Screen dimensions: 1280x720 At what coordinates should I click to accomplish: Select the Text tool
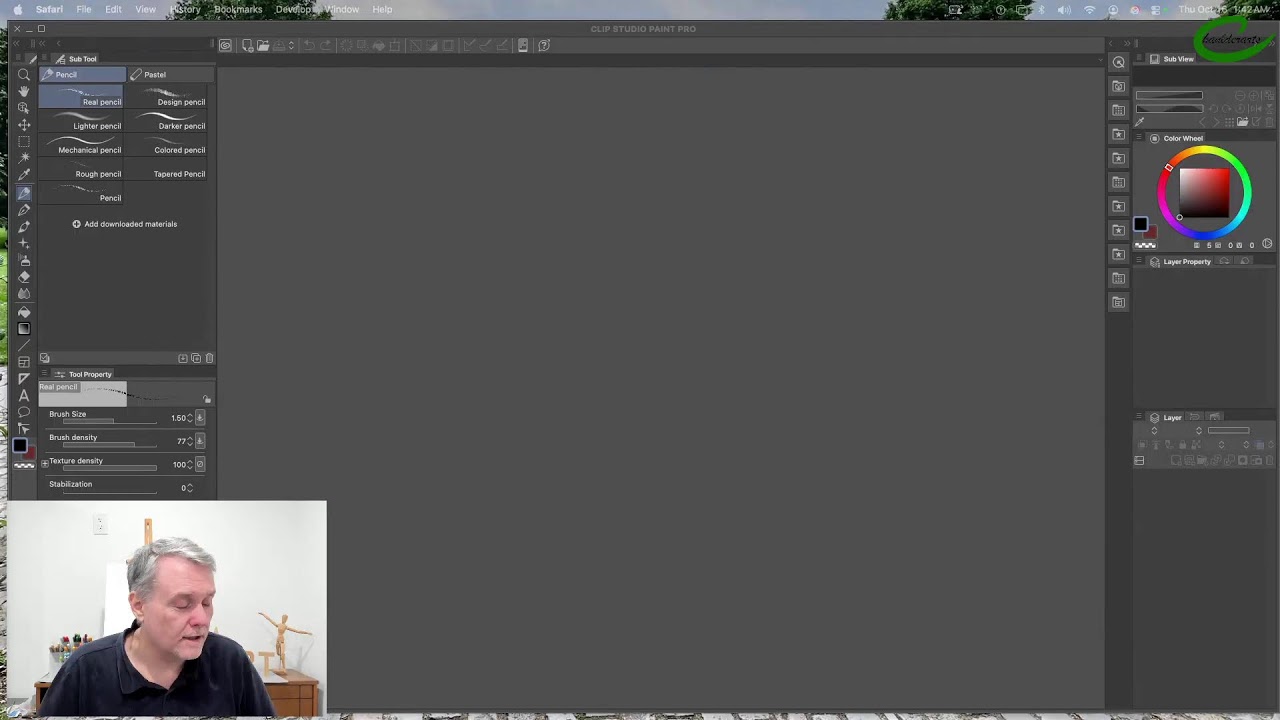point(24,395)
